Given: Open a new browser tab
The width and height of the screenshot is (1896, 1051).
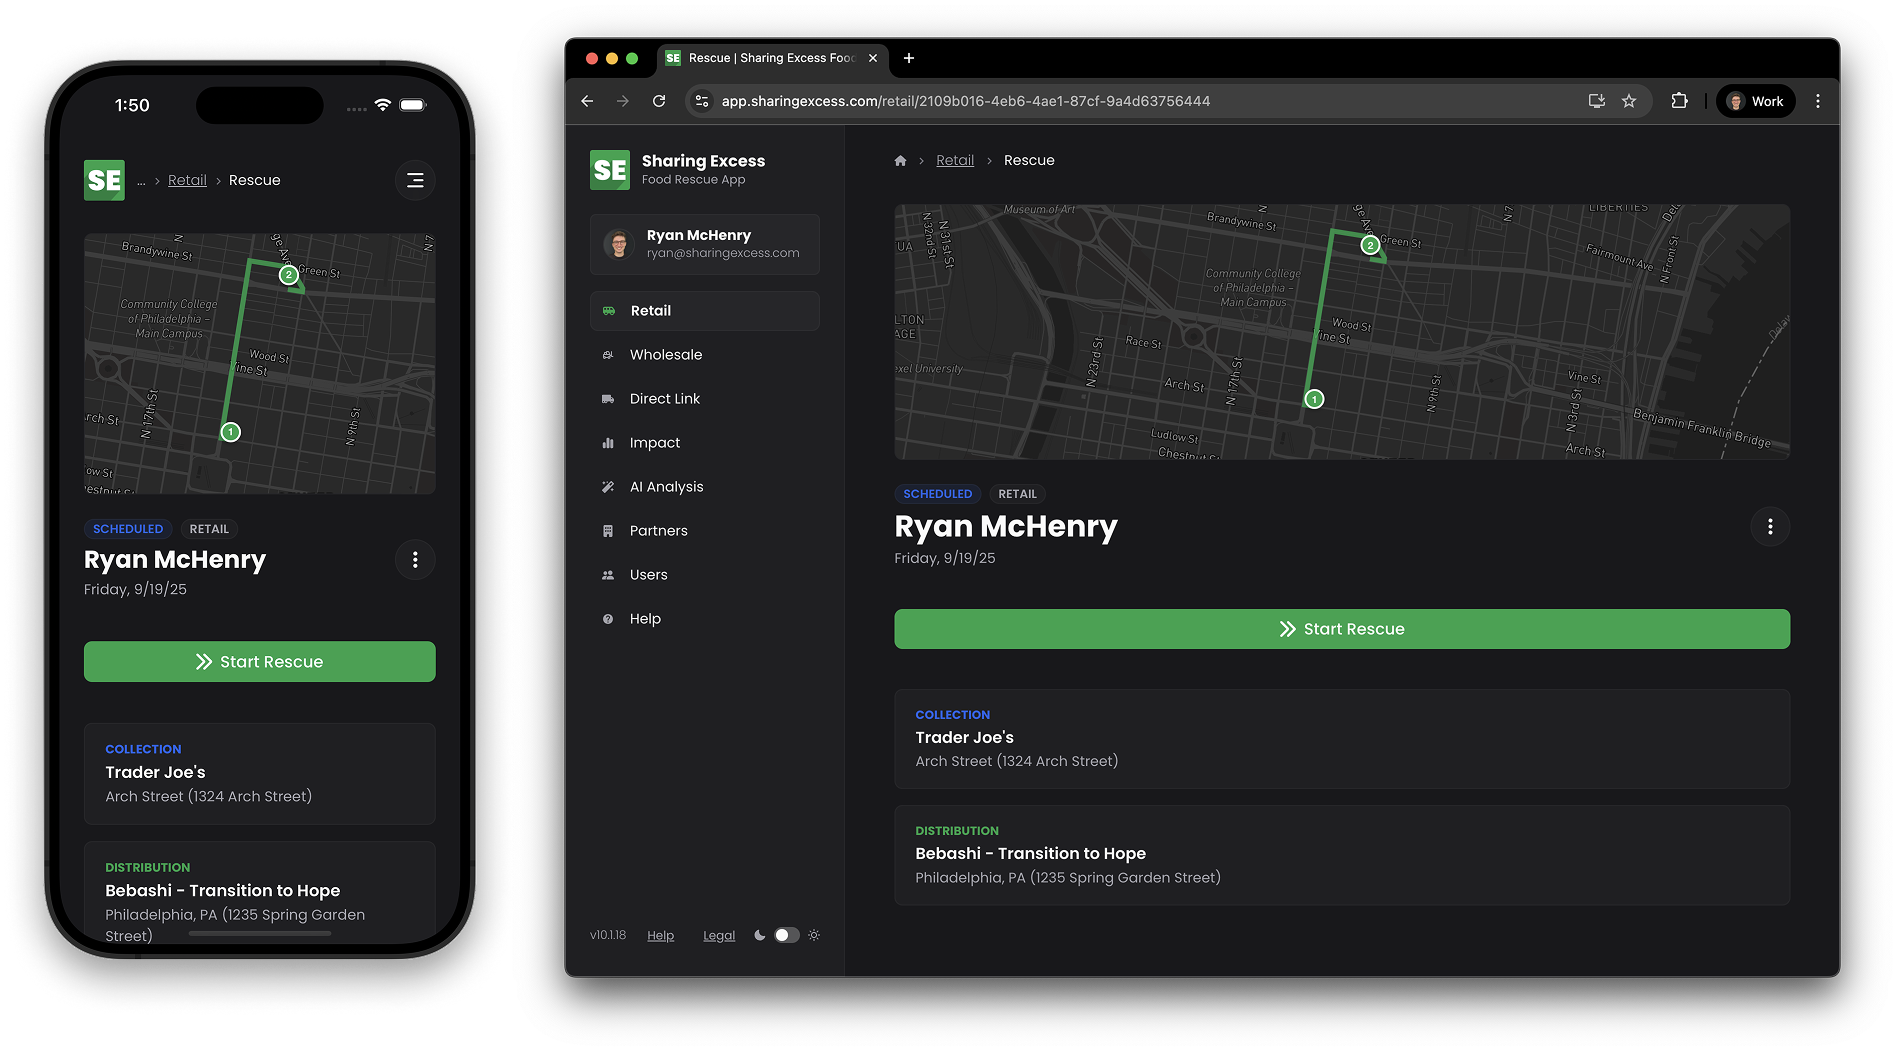Looking at the screenshot, I should 908,58.
